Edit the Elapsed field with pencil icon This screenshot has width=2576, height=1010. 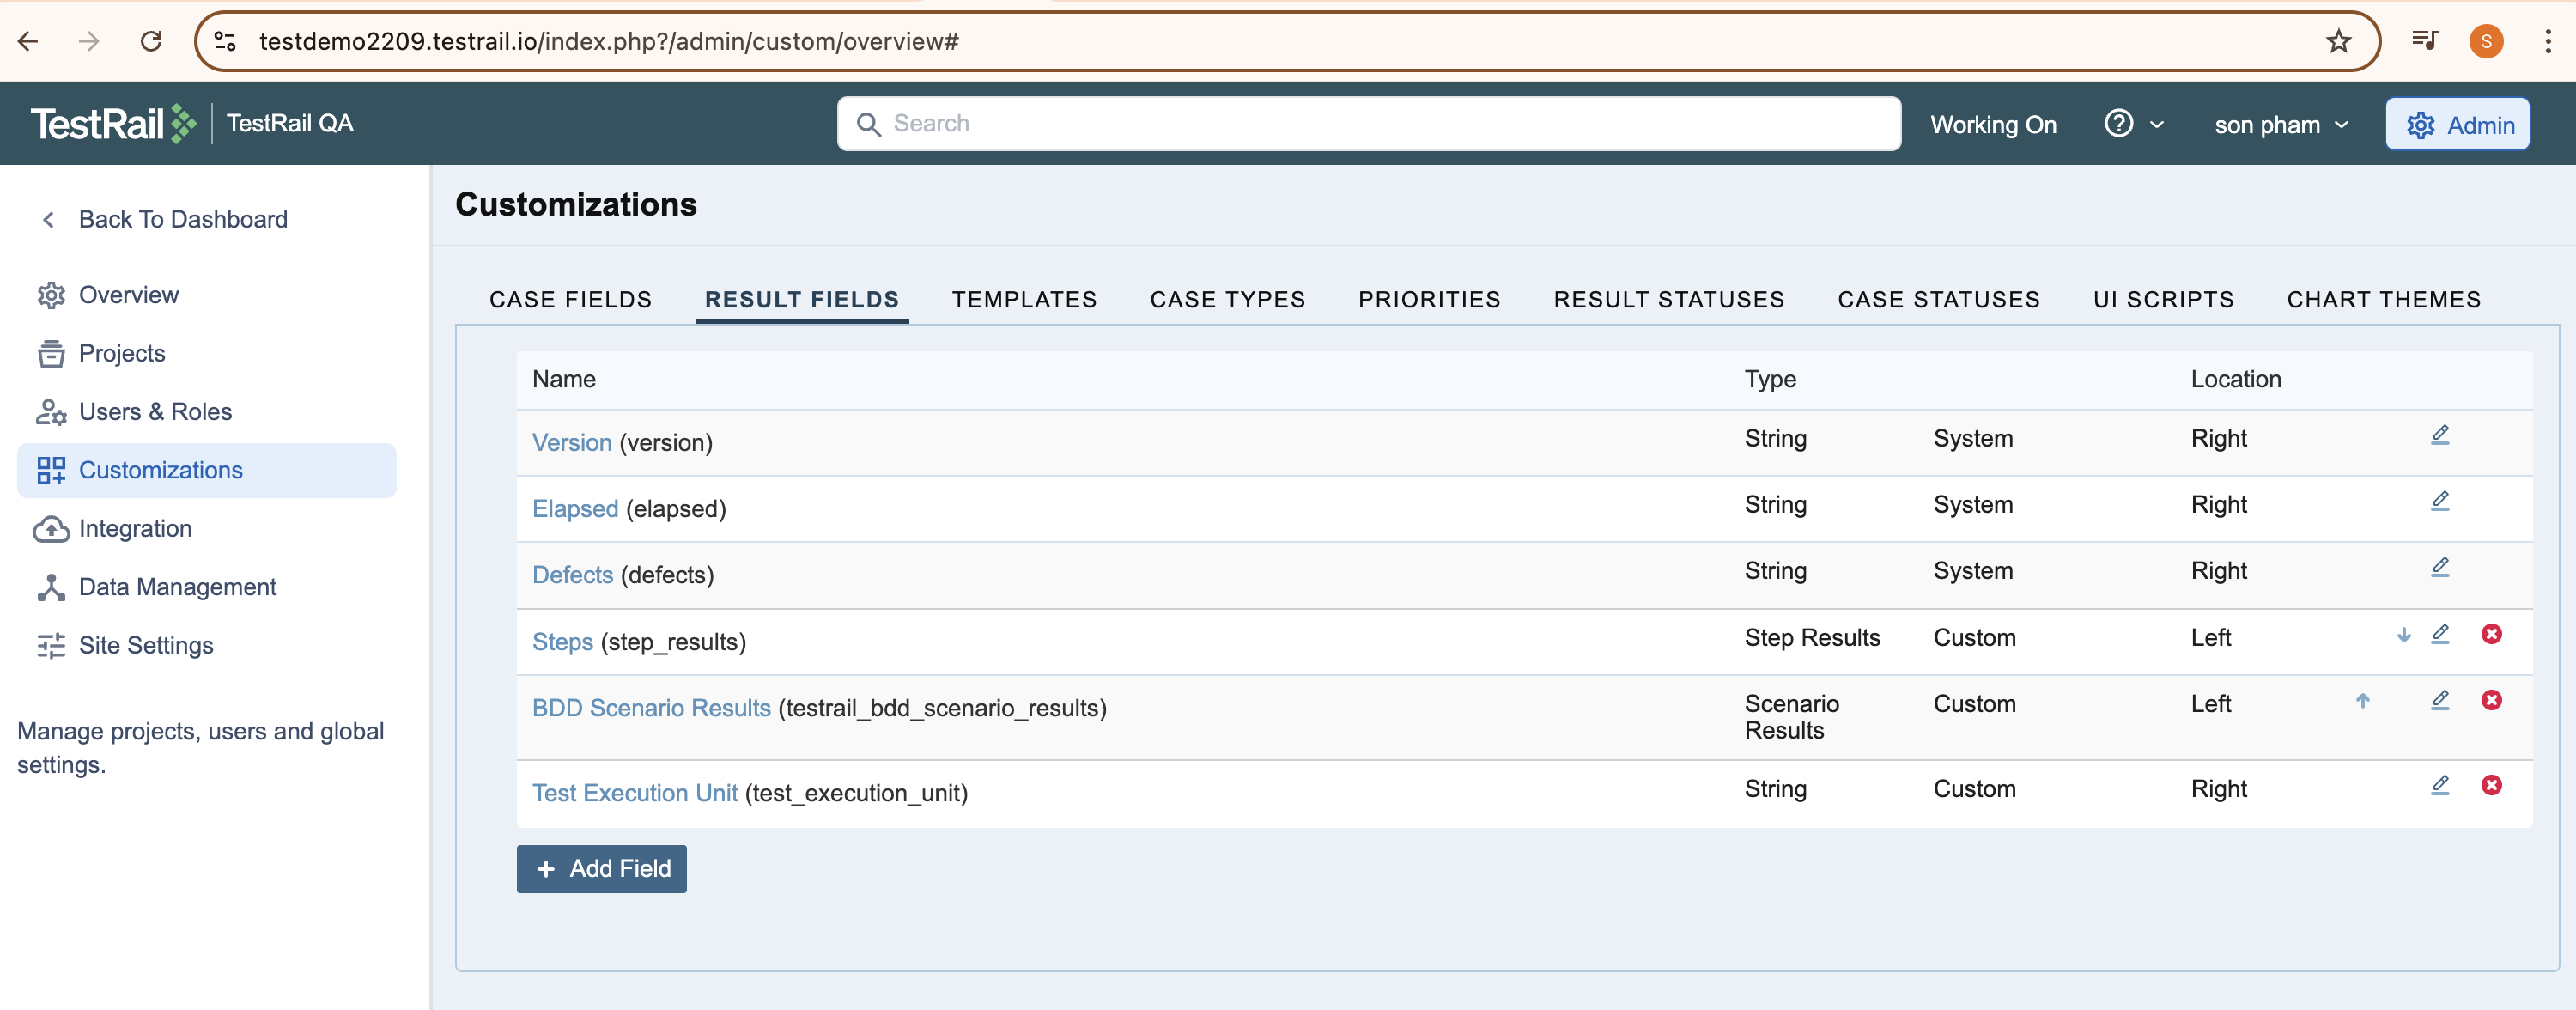[2440, 501]
